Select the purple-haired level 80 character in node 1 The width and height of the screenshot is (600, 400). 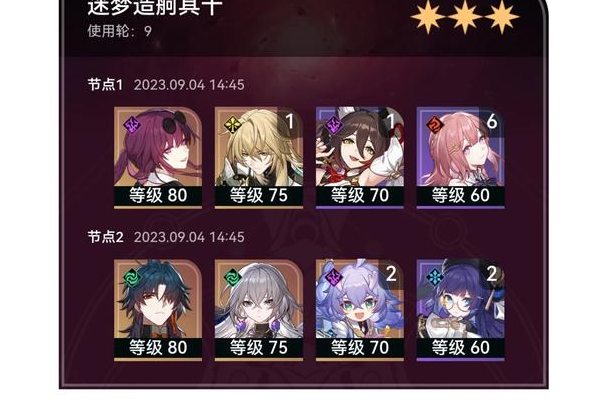point(158,158)
